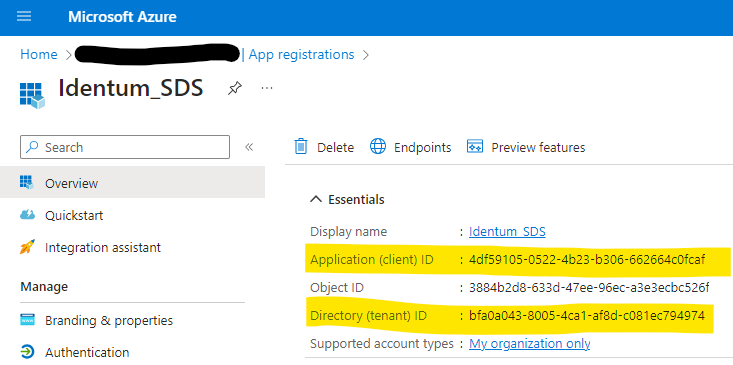The image size is (733, 365).
Task: Click the Delete trash icon
Action: tap(301, 147)
